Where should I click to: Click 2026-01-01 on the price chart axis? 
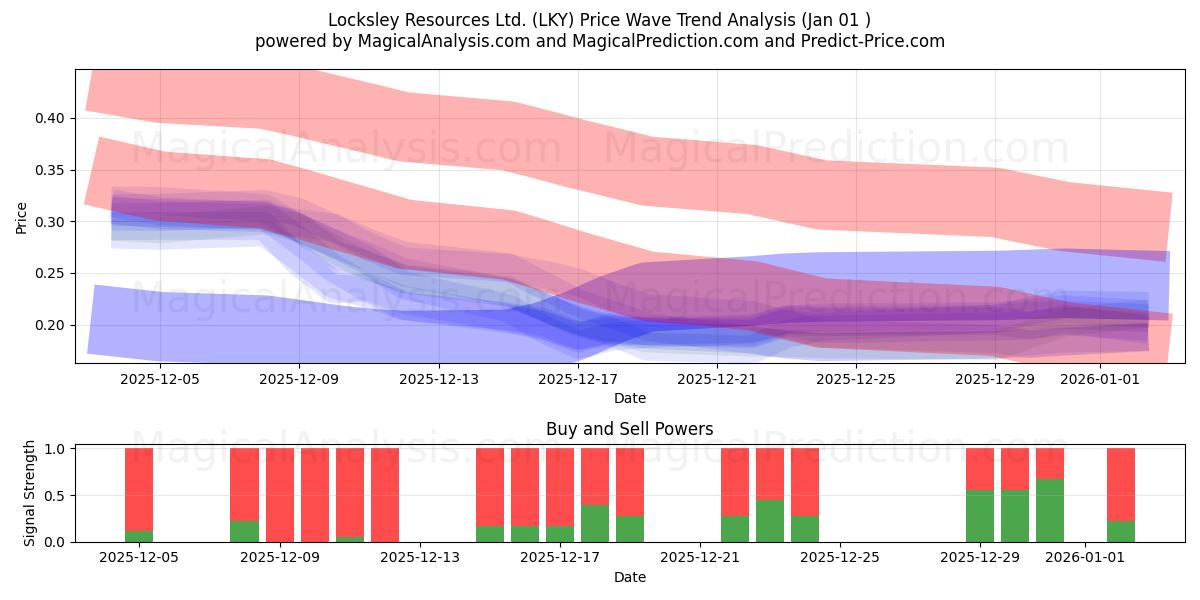(x=1099, y=379)
